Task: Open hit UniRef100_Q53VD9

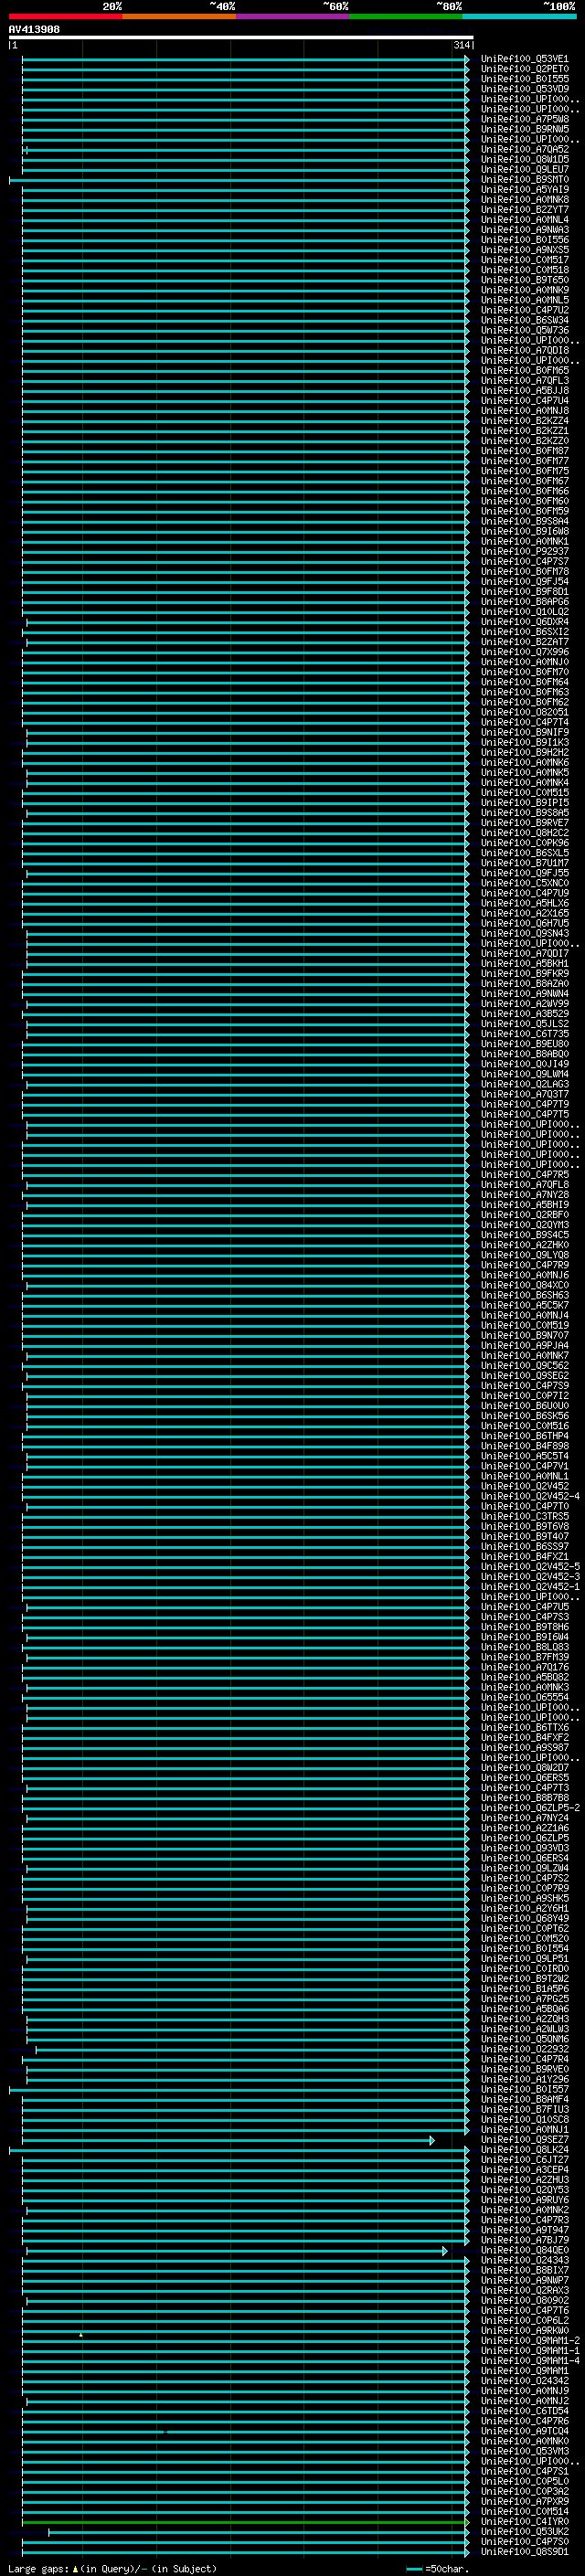Action: [525, 89]
